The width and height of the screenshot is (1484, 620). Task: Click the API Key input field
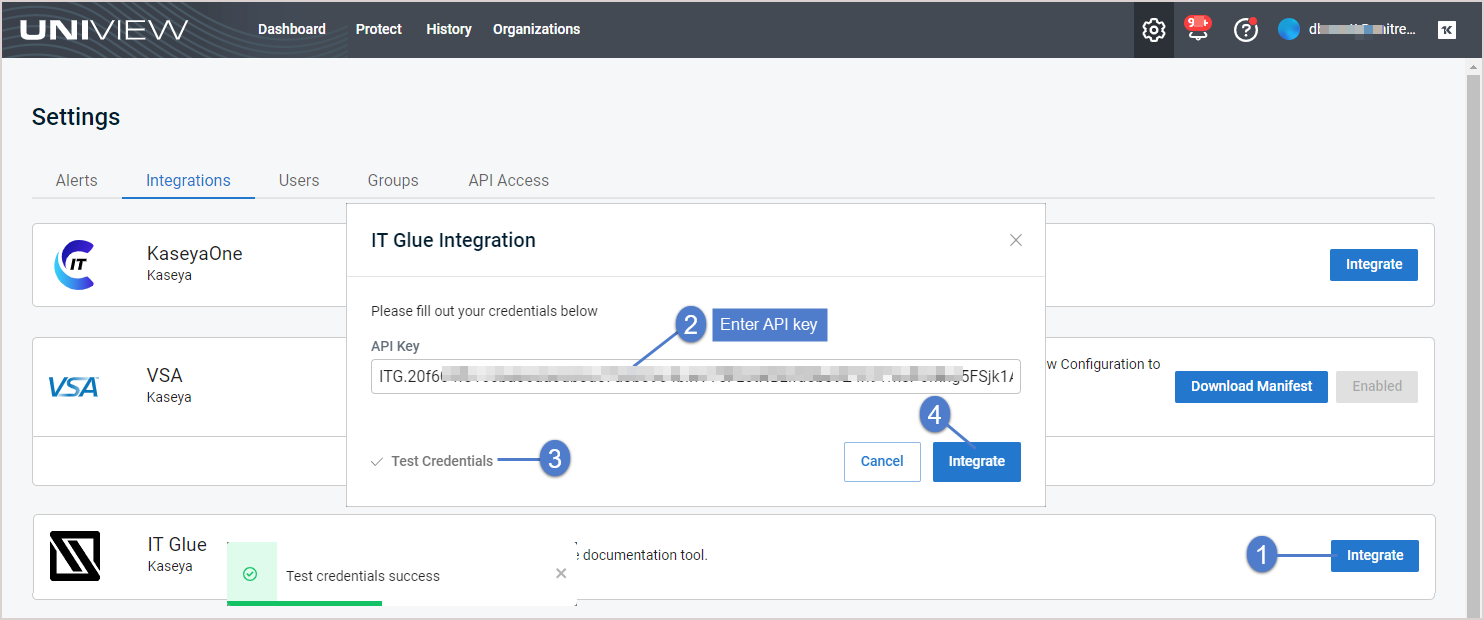[696, 377]
